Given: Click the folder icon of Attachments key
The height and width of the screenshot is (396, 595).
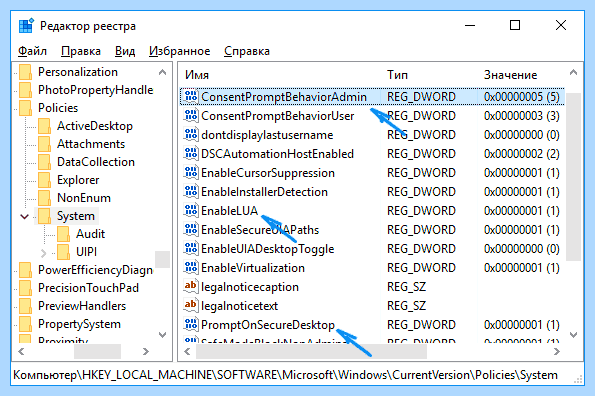Looking at the screenshot, I should coord(45,144).
